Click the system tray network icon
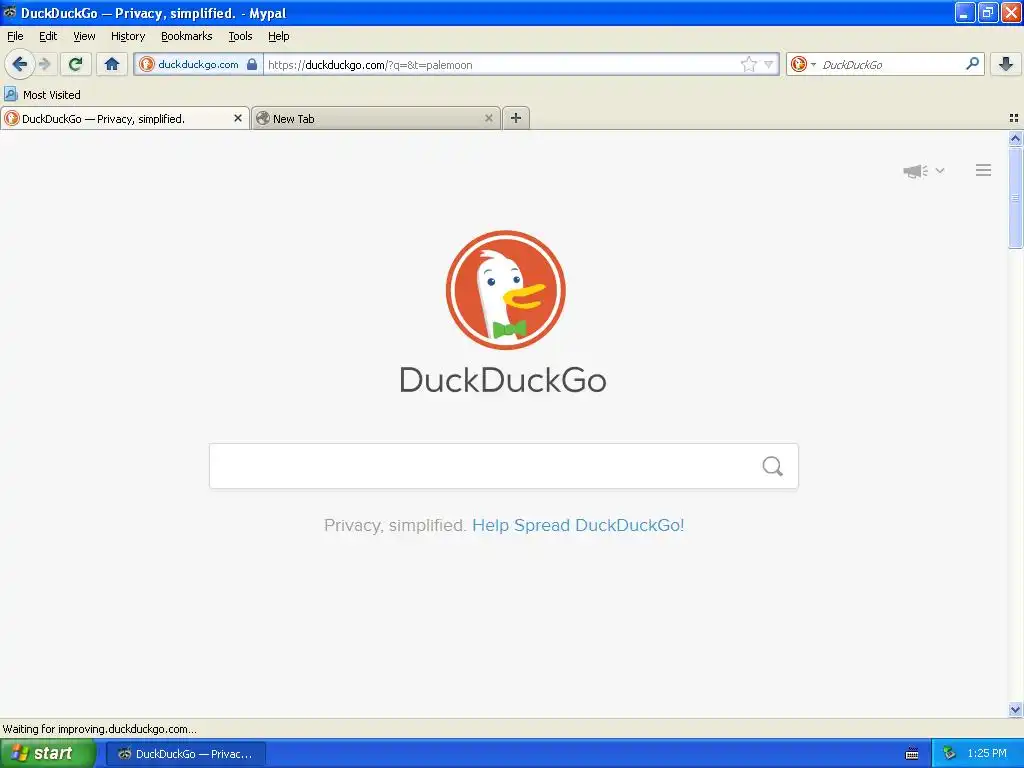Screen dimensions: 1024x768 (x=950, y=754)
